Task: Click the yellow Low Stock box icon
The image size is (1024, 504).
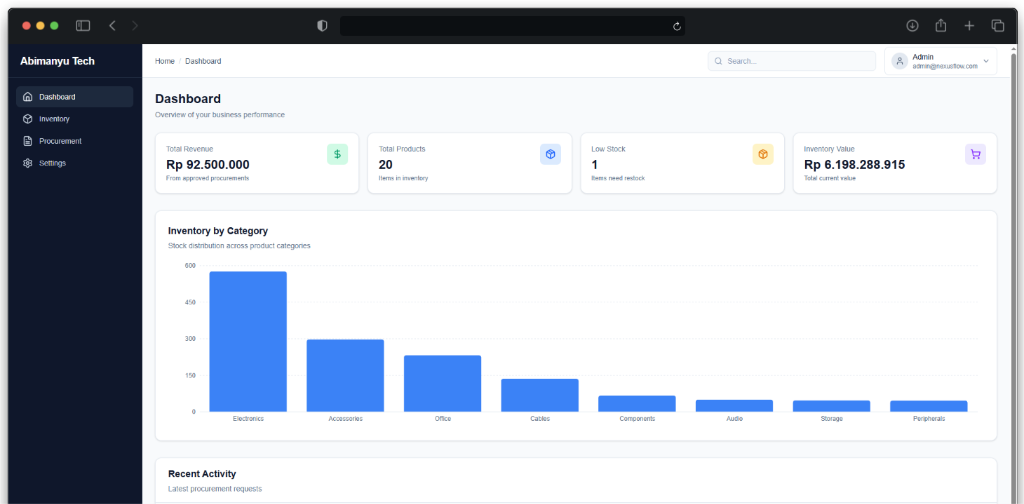Action: (763, 154)
